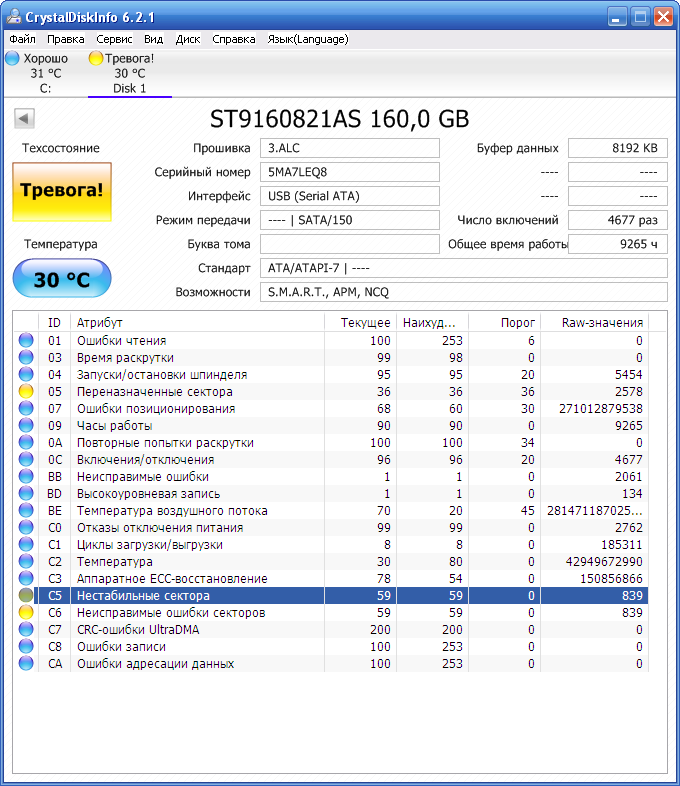Click the Число включений field 4677 раз
Screen dimensions: 680x786
tap(618, 220)
